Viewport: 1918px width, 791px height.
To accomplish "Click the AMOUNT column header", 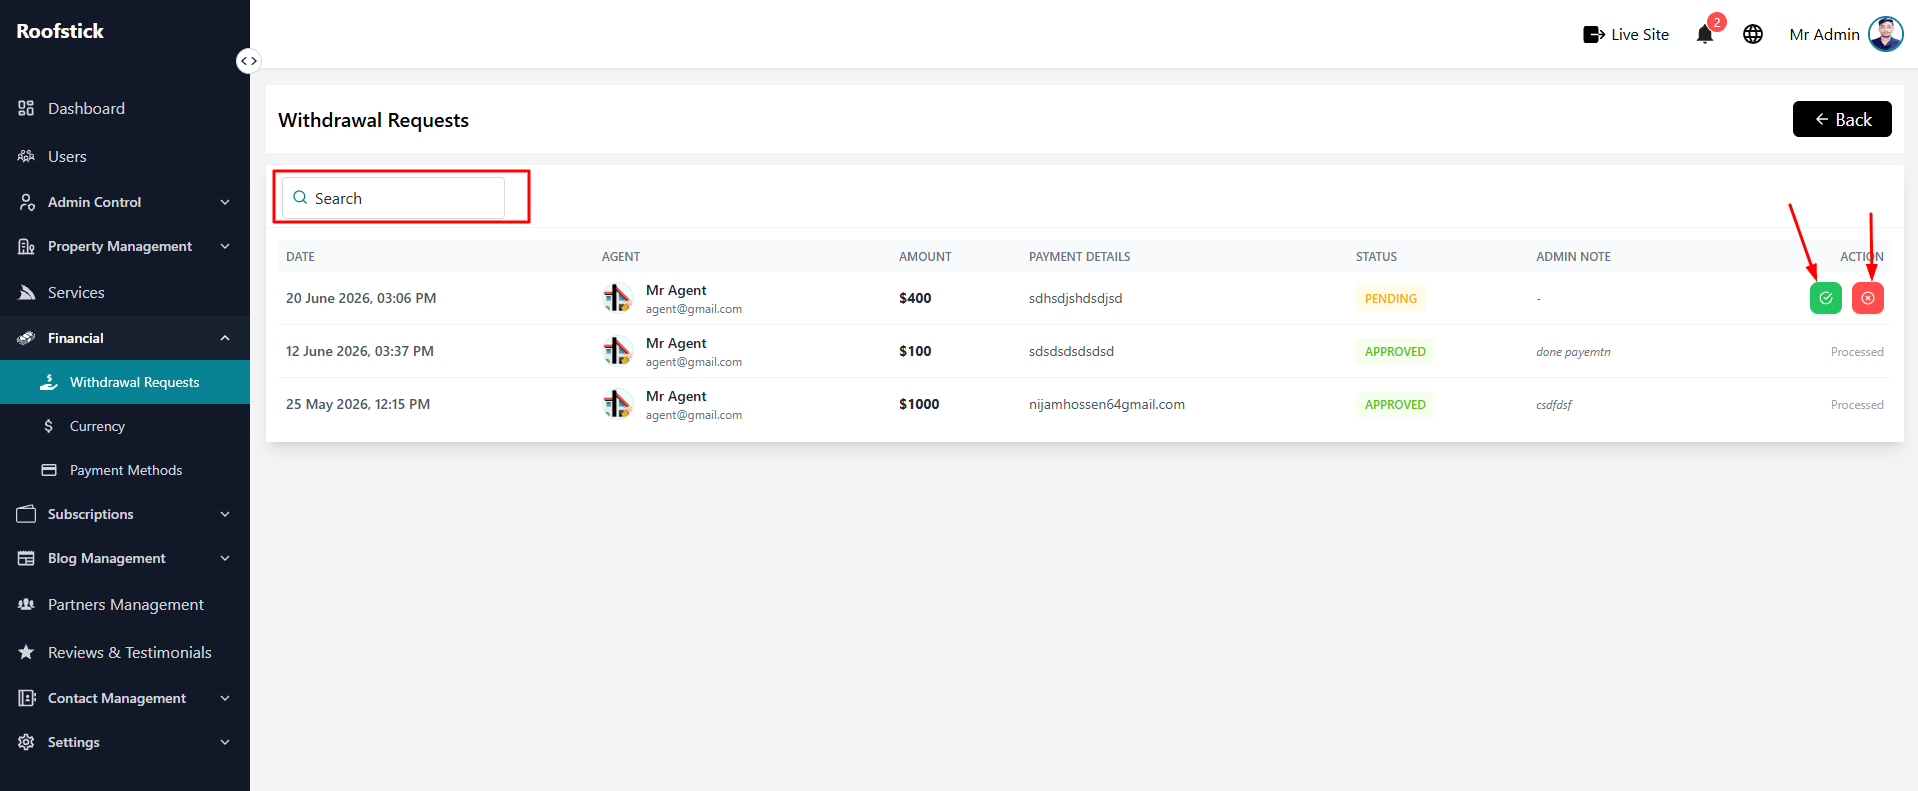I will pos(925,257).
